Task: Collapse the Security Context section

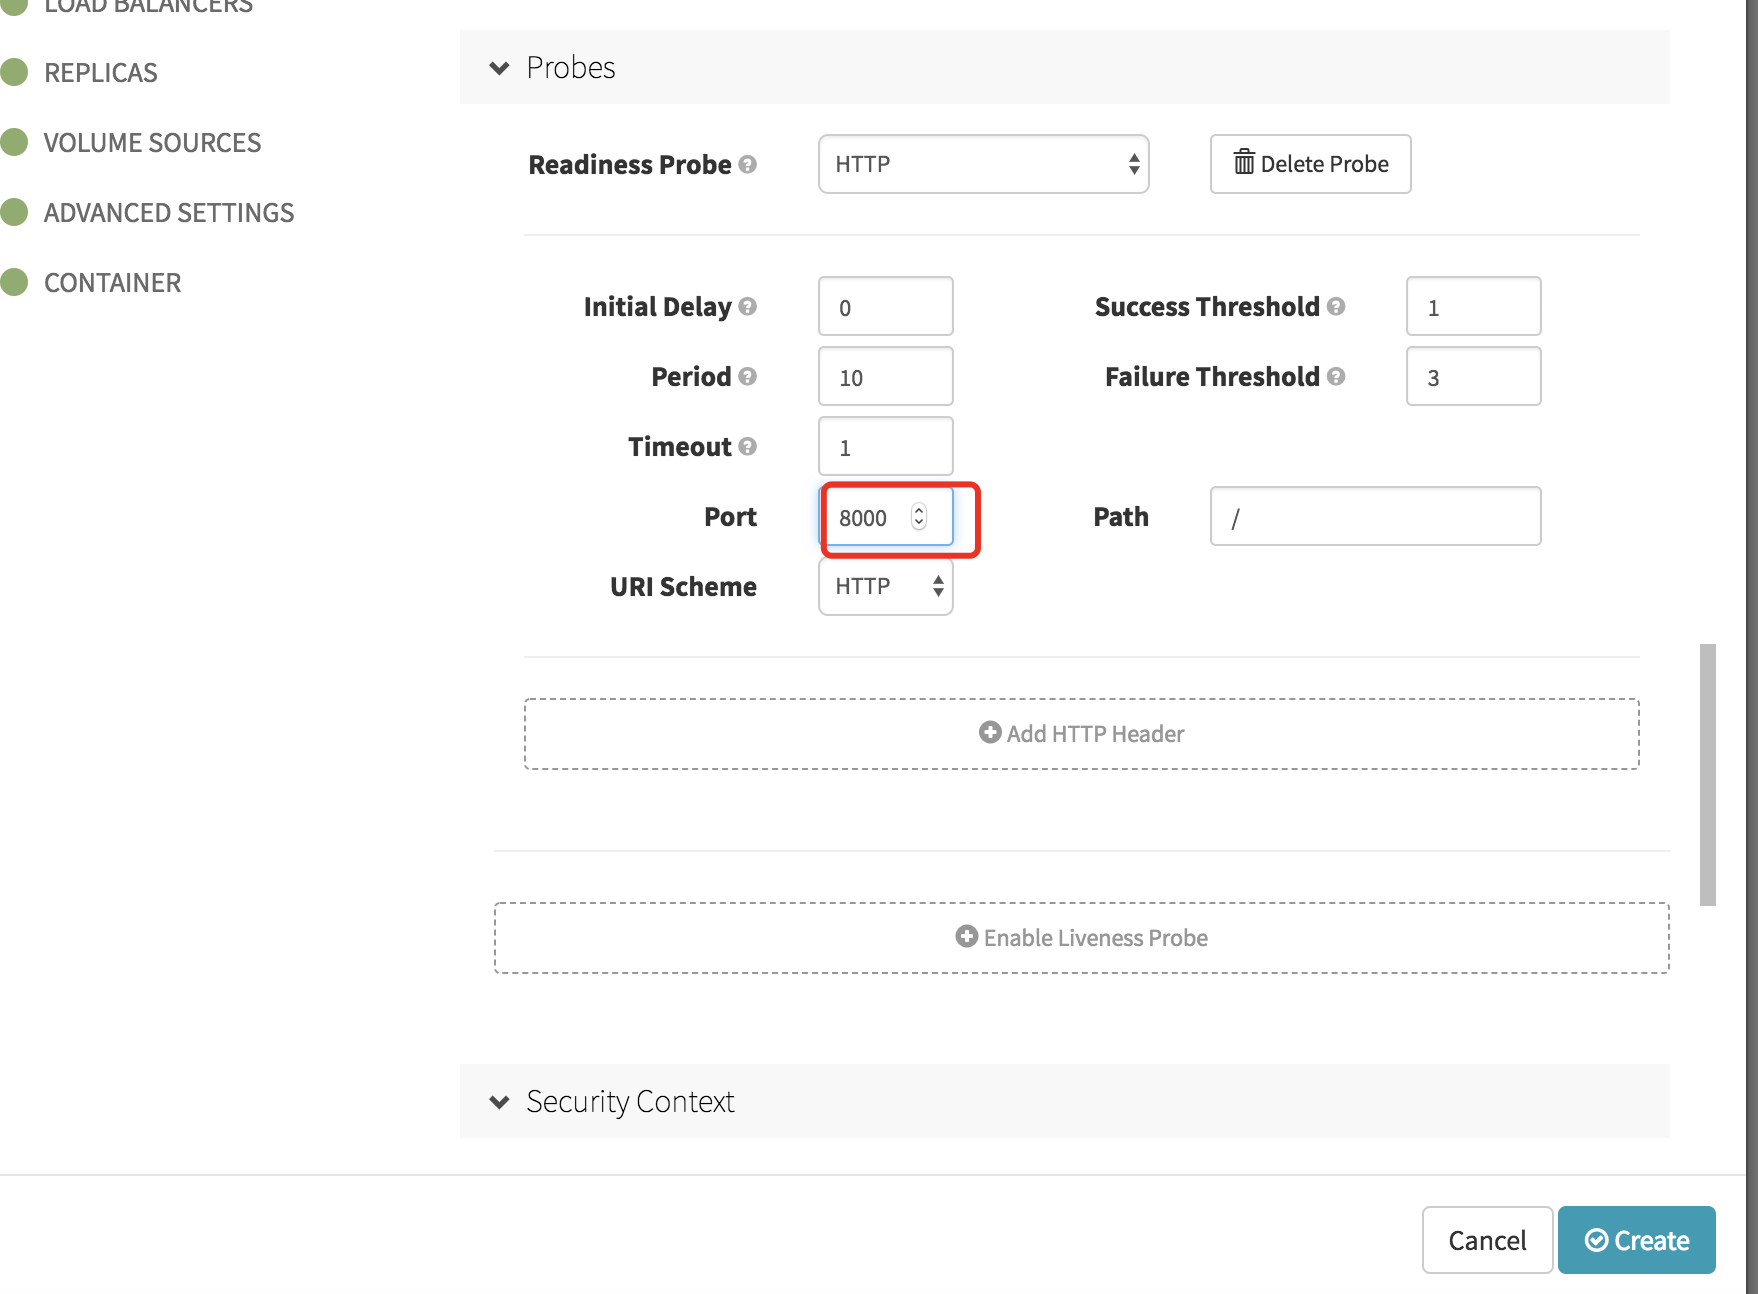Action: (x=499, y=1102)
